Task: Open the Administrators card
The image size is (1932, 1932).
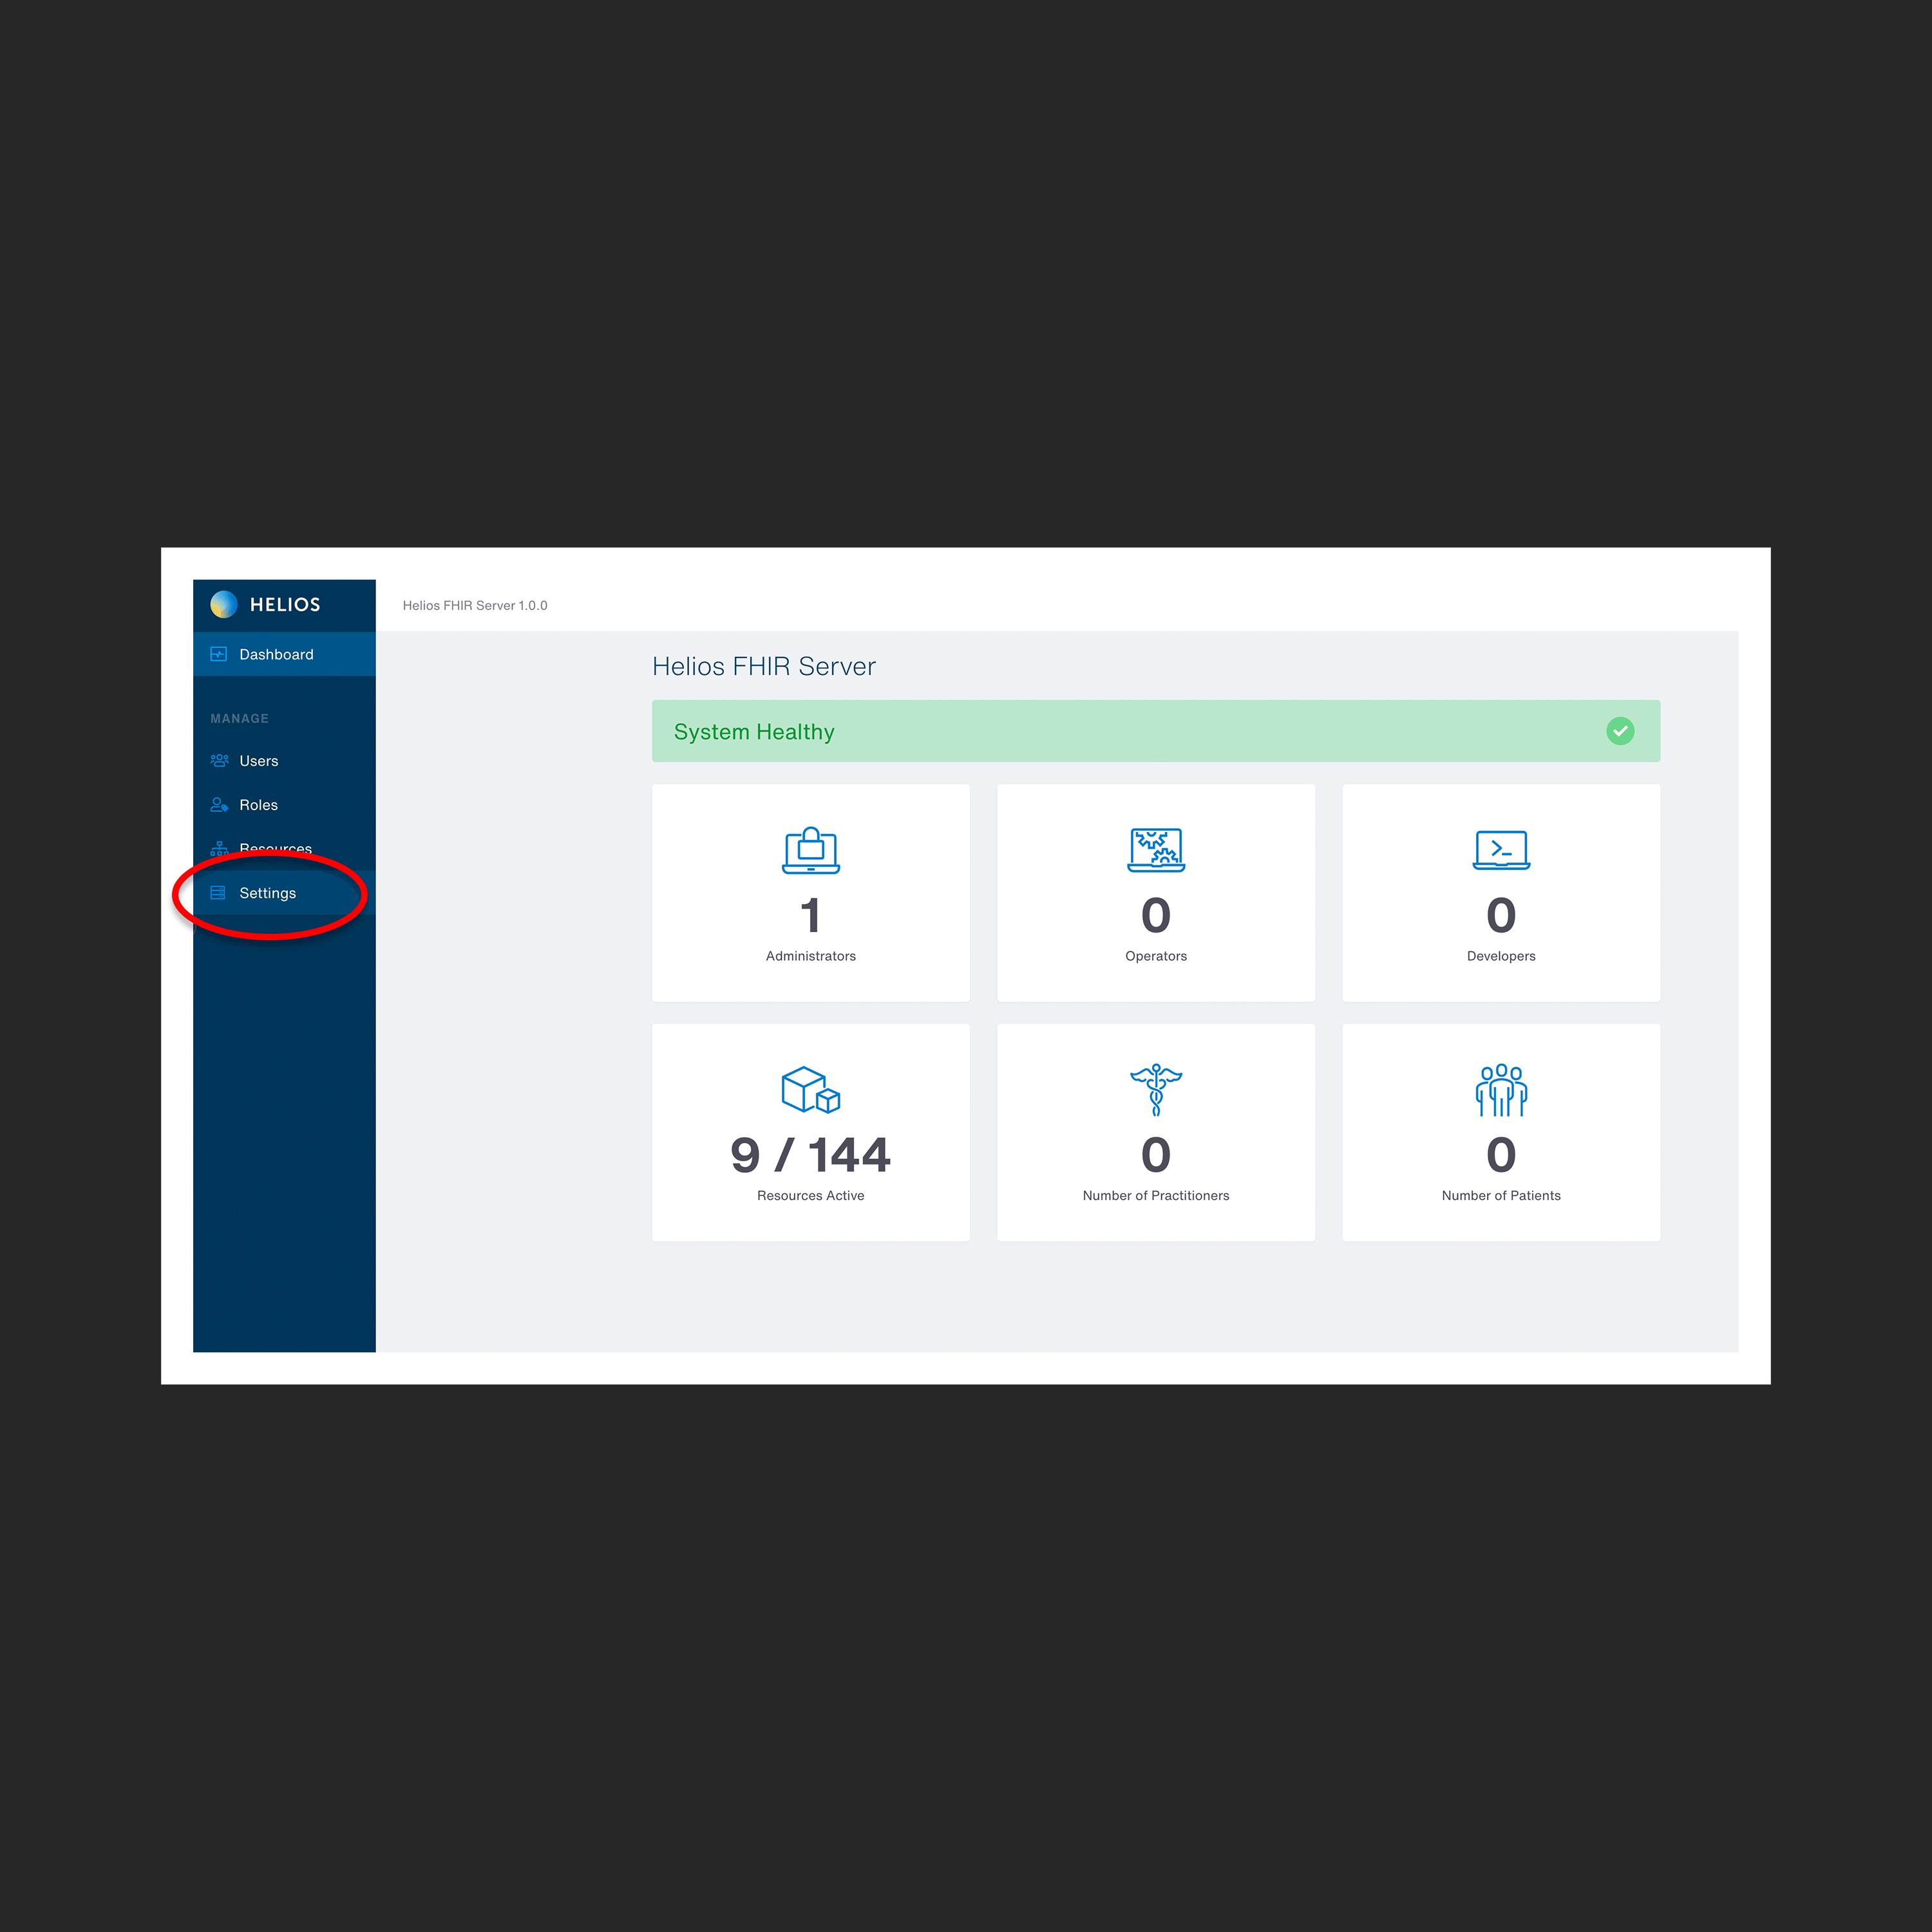Action: point(811,893)
